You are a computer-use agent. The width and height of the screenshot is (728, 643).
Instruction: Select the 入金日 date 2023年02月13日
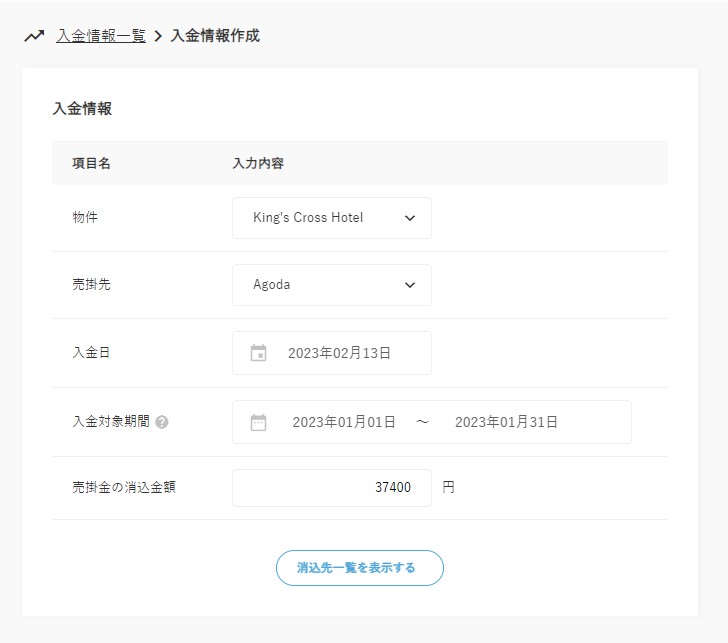339,353
